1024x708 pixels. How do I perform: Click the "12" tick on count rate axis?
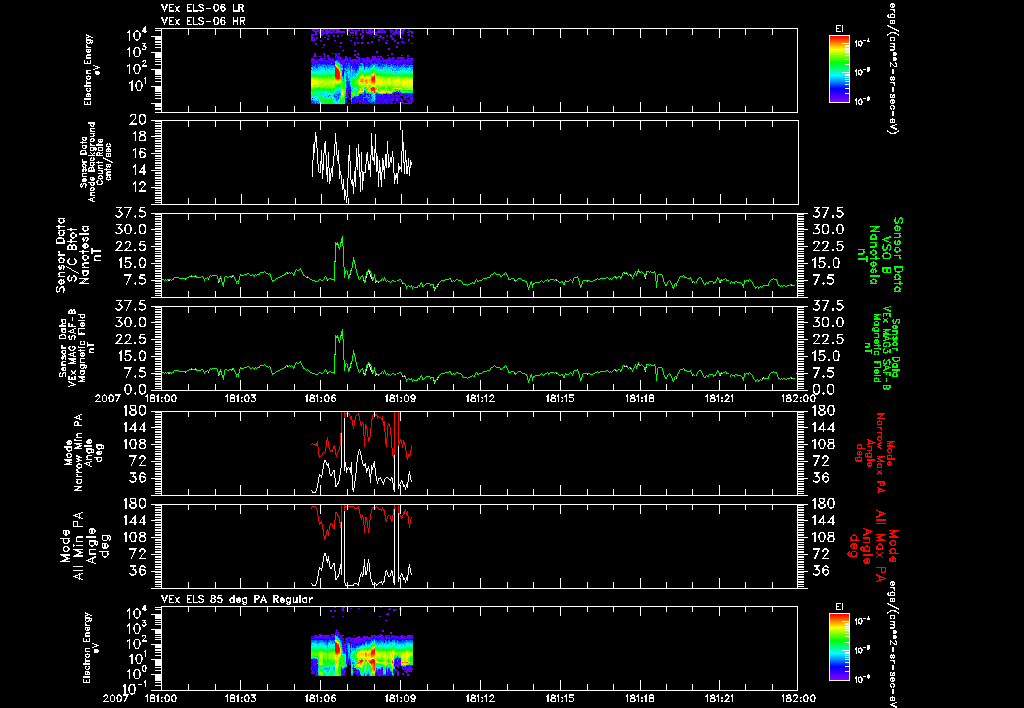139,187
